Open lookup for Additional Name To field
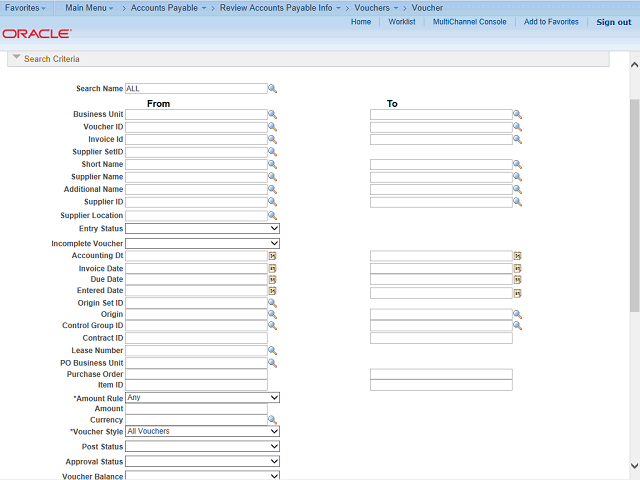 click(517, 189)
